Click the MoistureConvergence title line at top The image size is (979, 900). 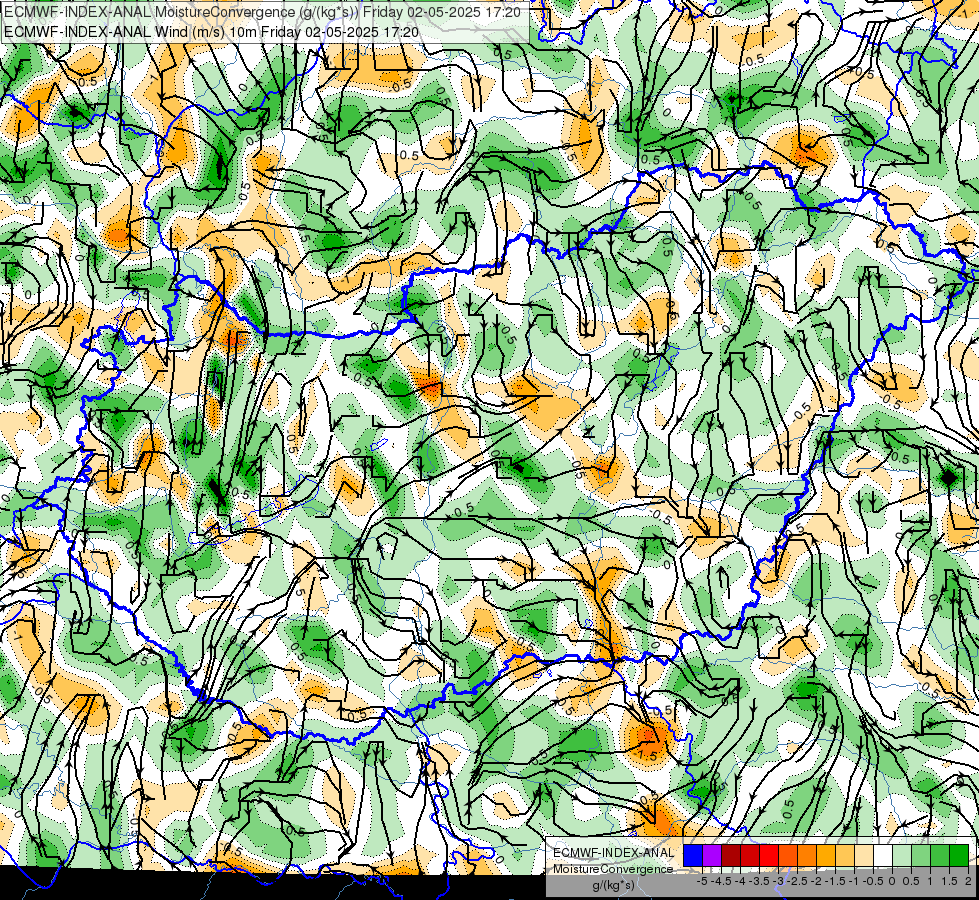pos(262,12)
